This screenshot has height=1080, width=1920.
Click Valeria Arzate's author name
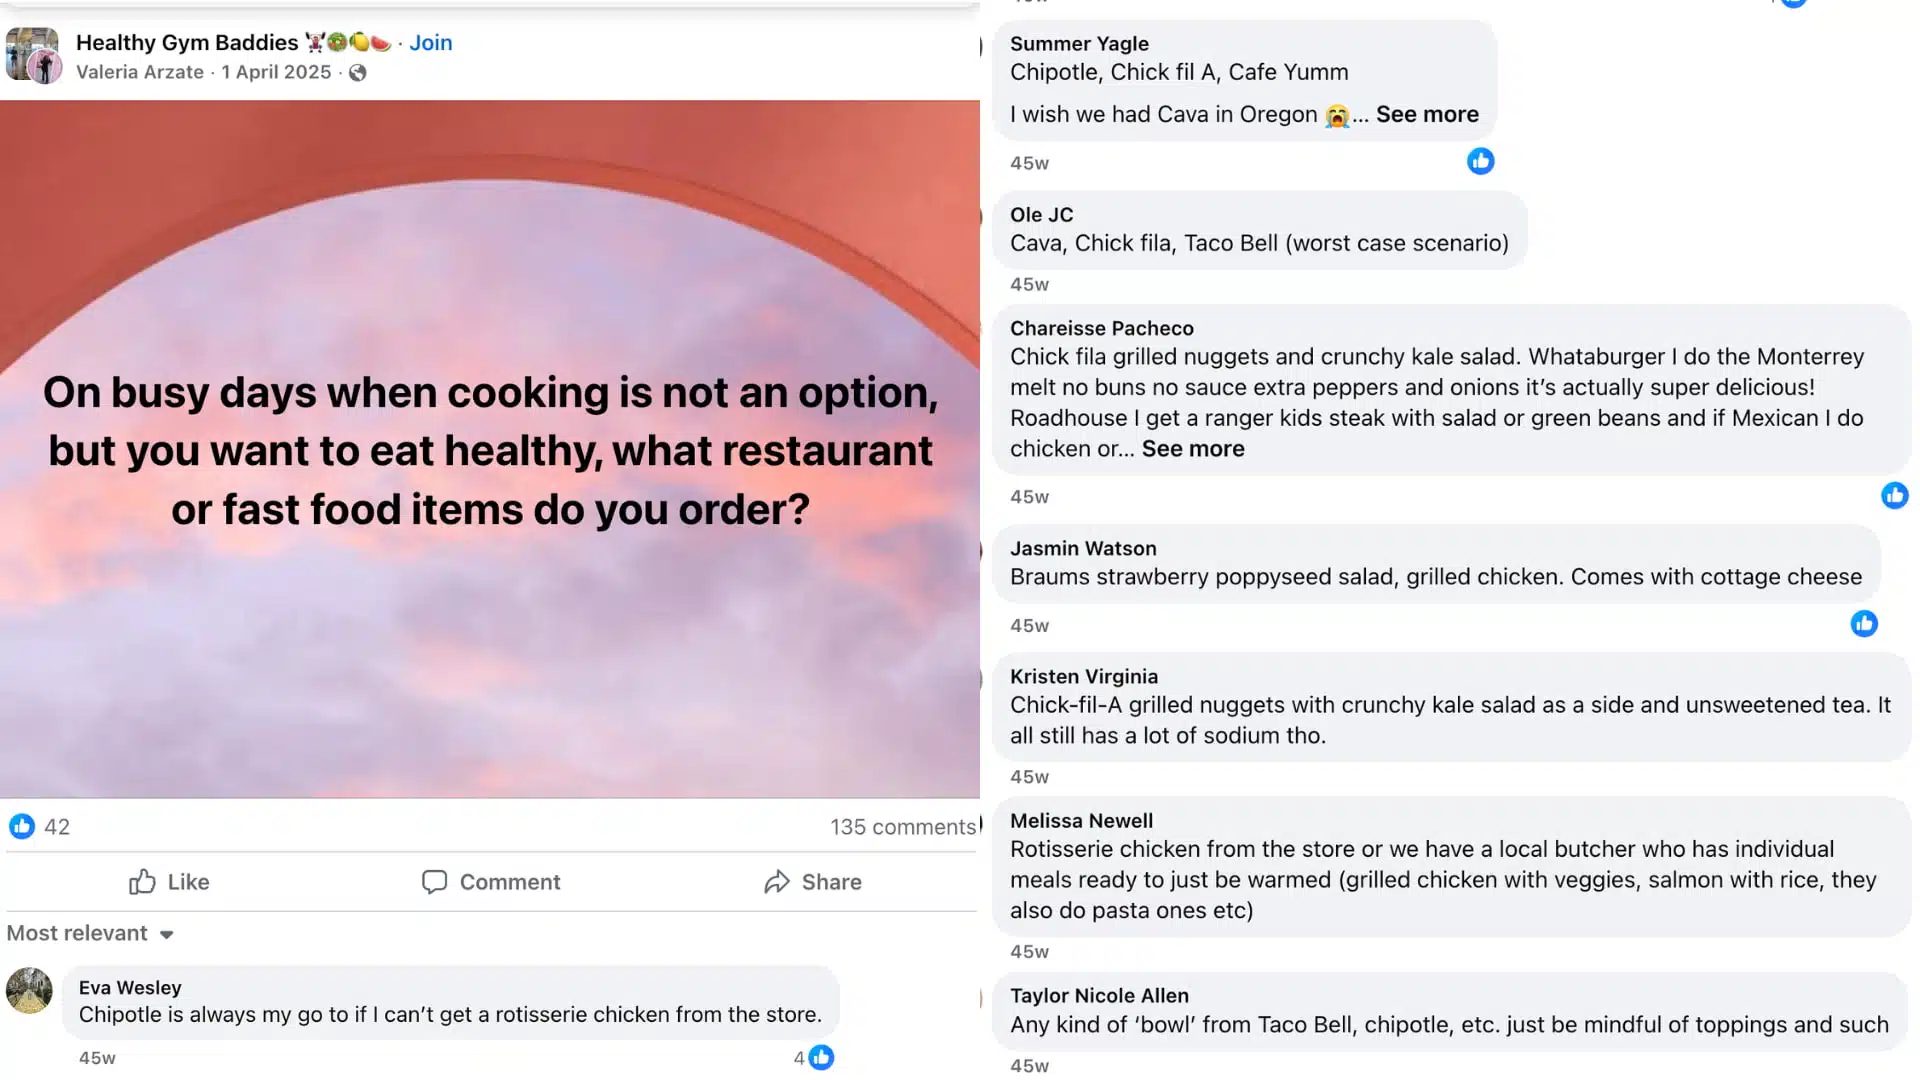pyautogui.click(x=140, y=71)
